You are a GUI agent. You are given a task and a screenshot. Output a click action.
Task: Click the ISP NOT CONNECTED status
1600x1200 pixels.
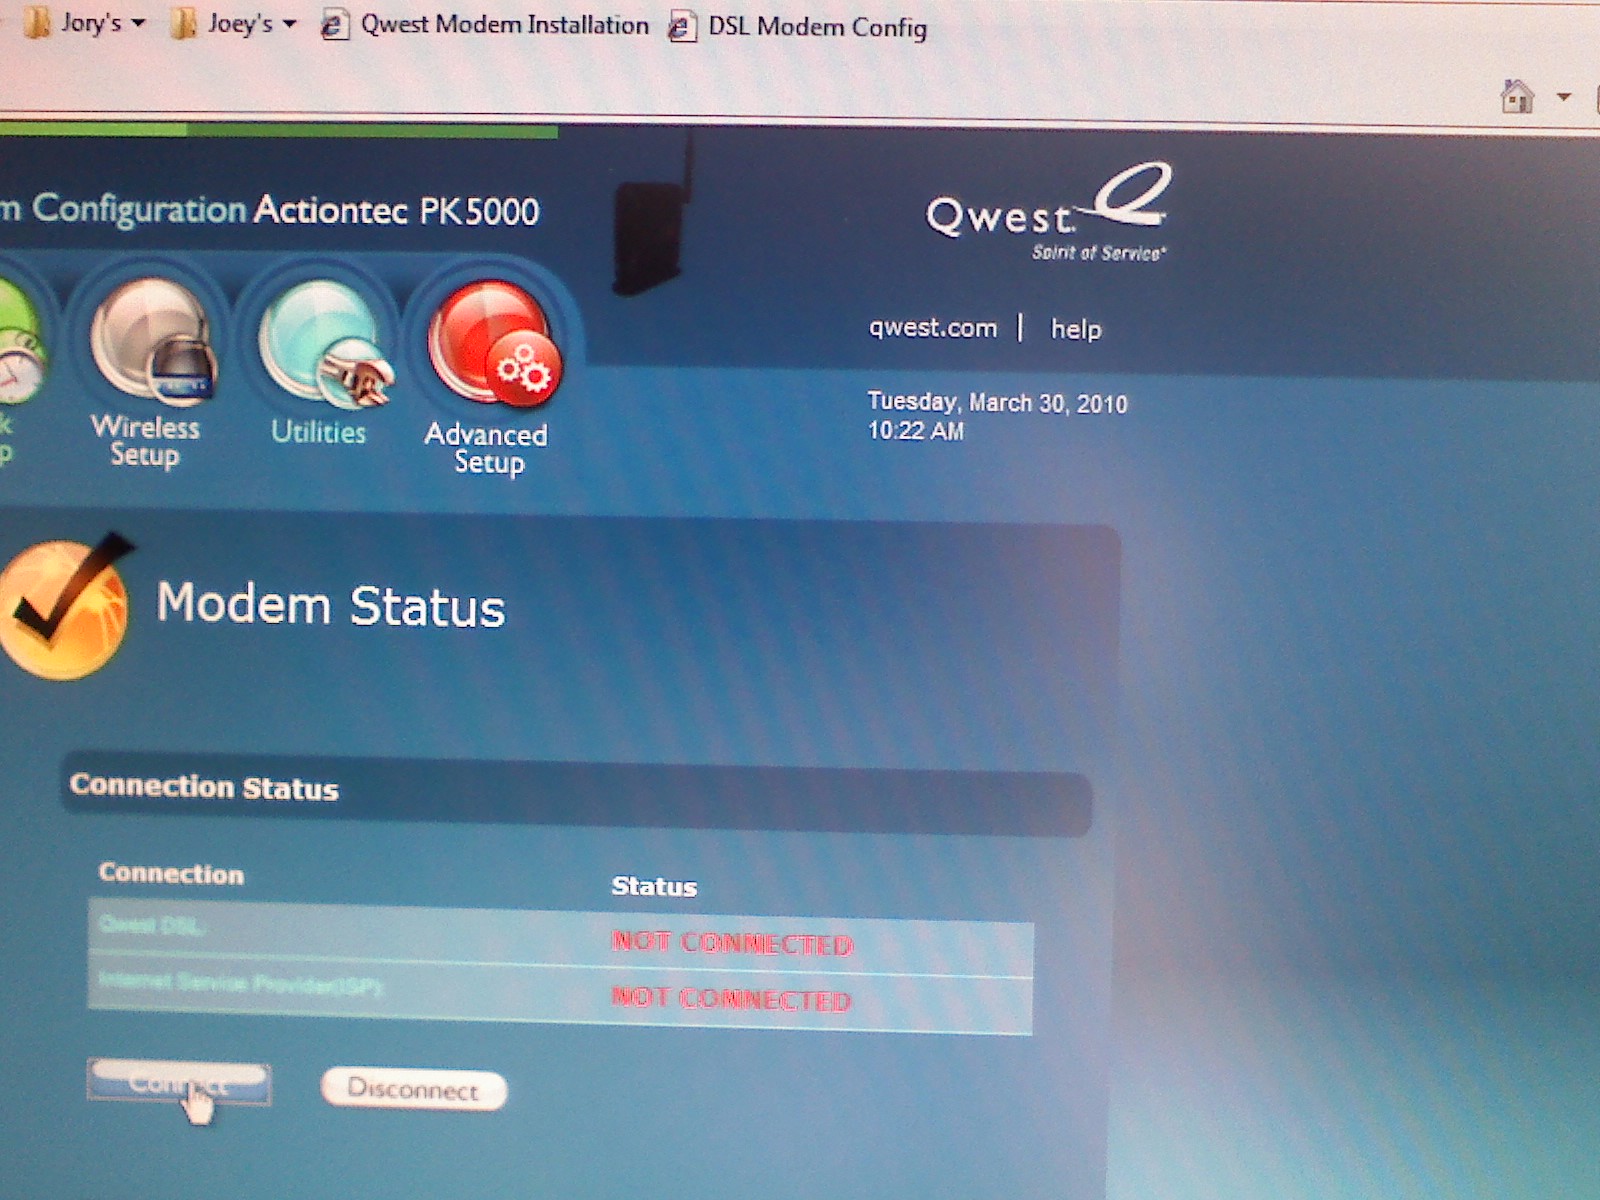pyautogui.click(x=731, y=998)
